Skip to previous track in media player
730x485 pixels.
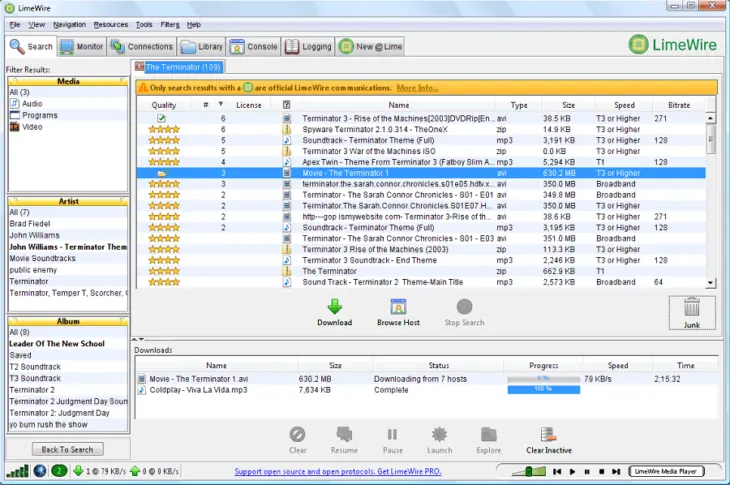(557, 472)
